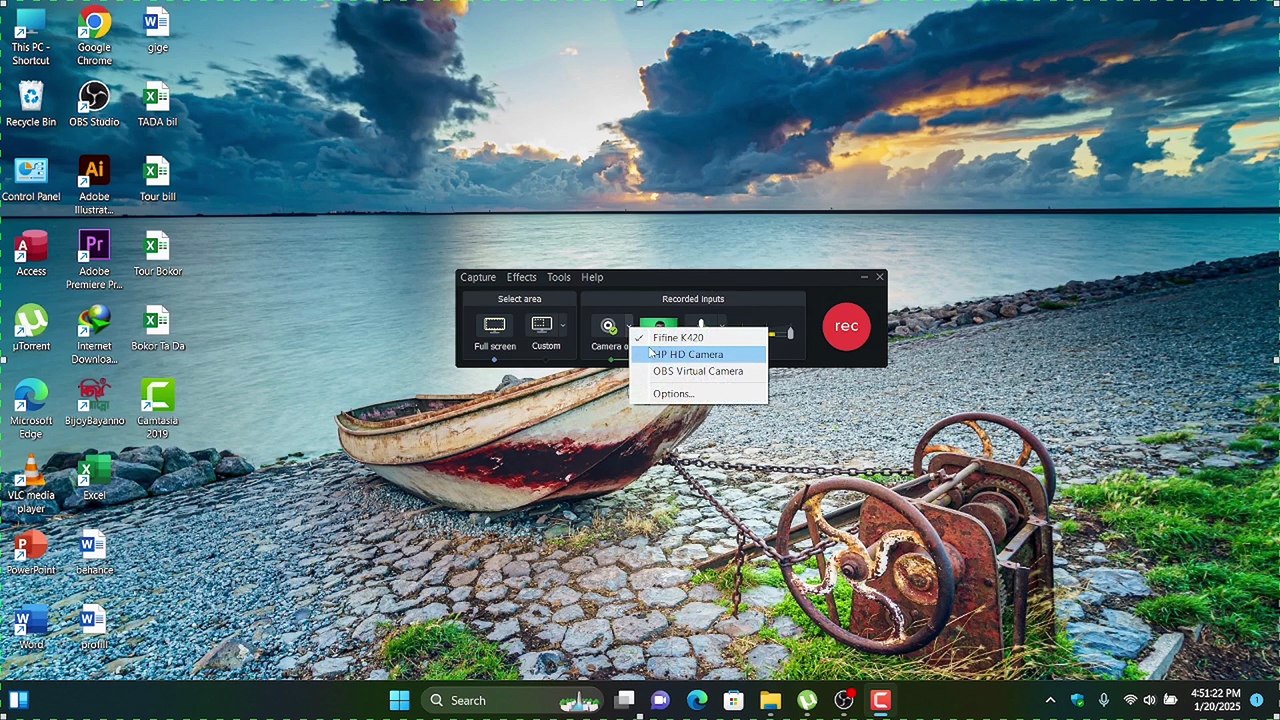Open This PC shortcut on desktop
This screenshot has width=1280, height=720.
31,37
